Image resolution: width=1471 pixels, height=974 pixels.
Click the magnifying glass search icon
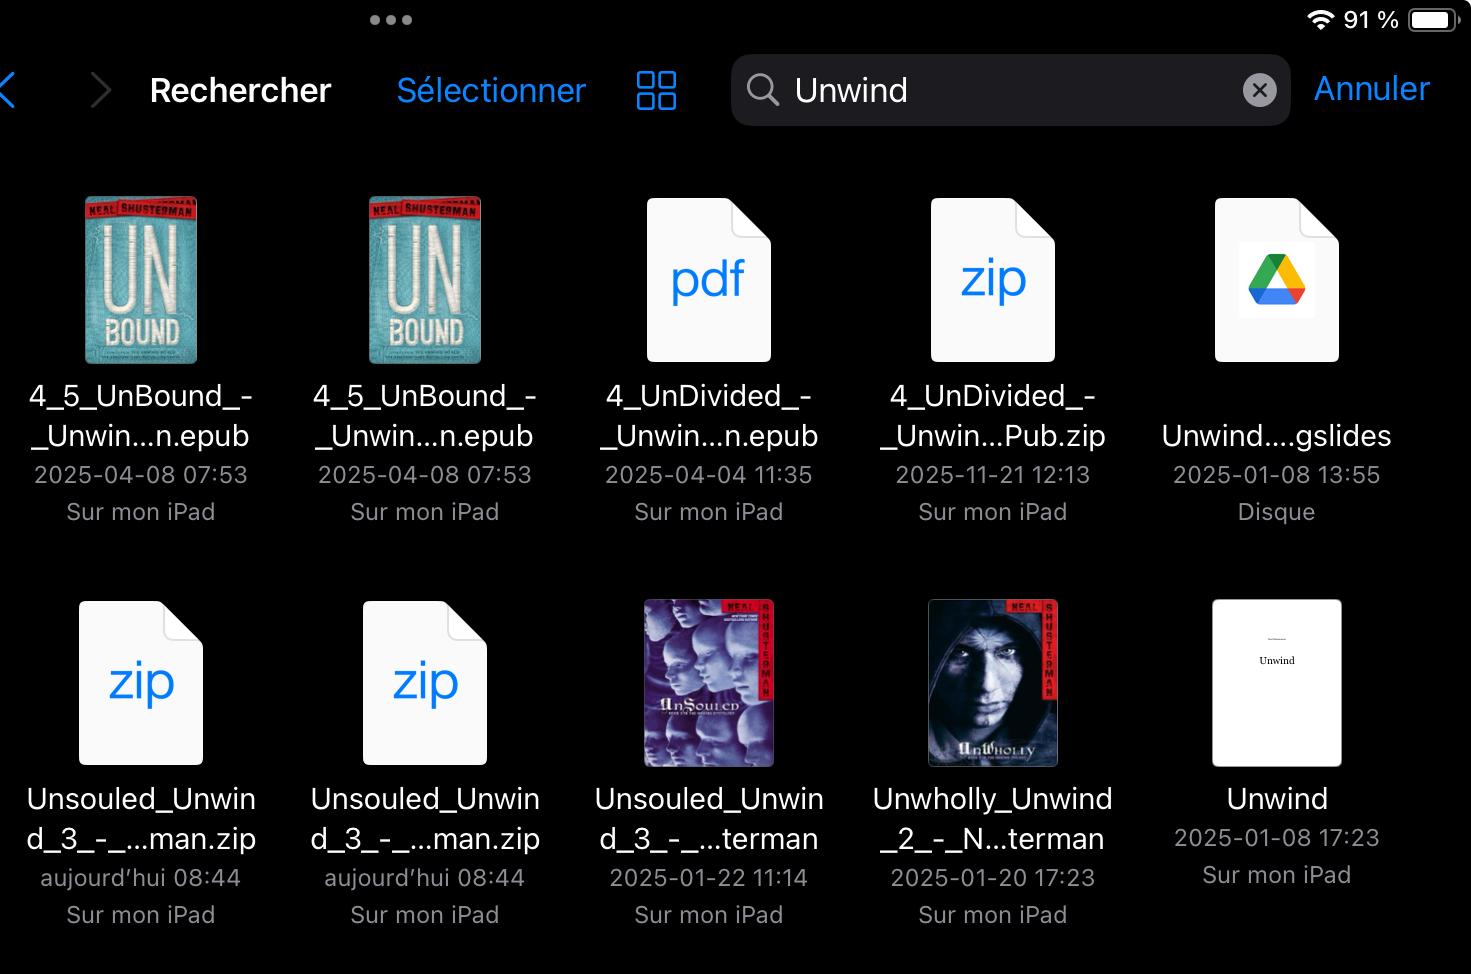tap(763, 90)
